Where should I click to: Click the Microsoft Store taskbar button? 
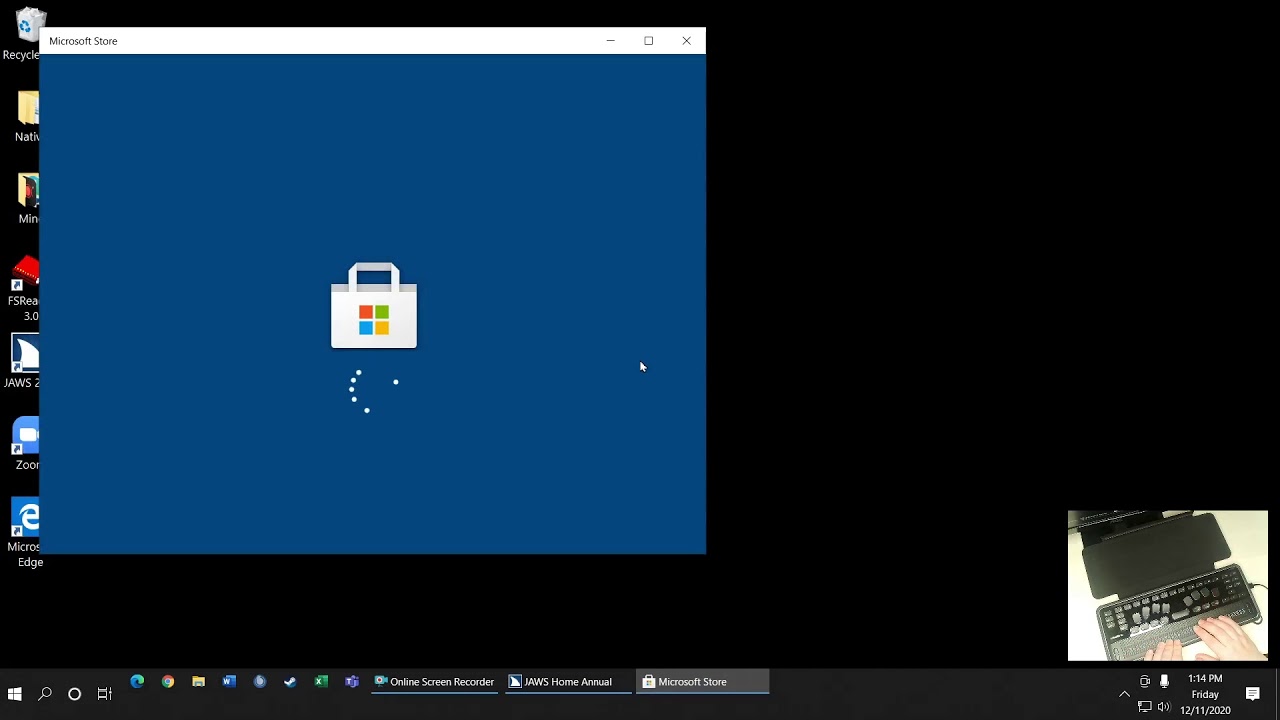[x=702, y=682]
